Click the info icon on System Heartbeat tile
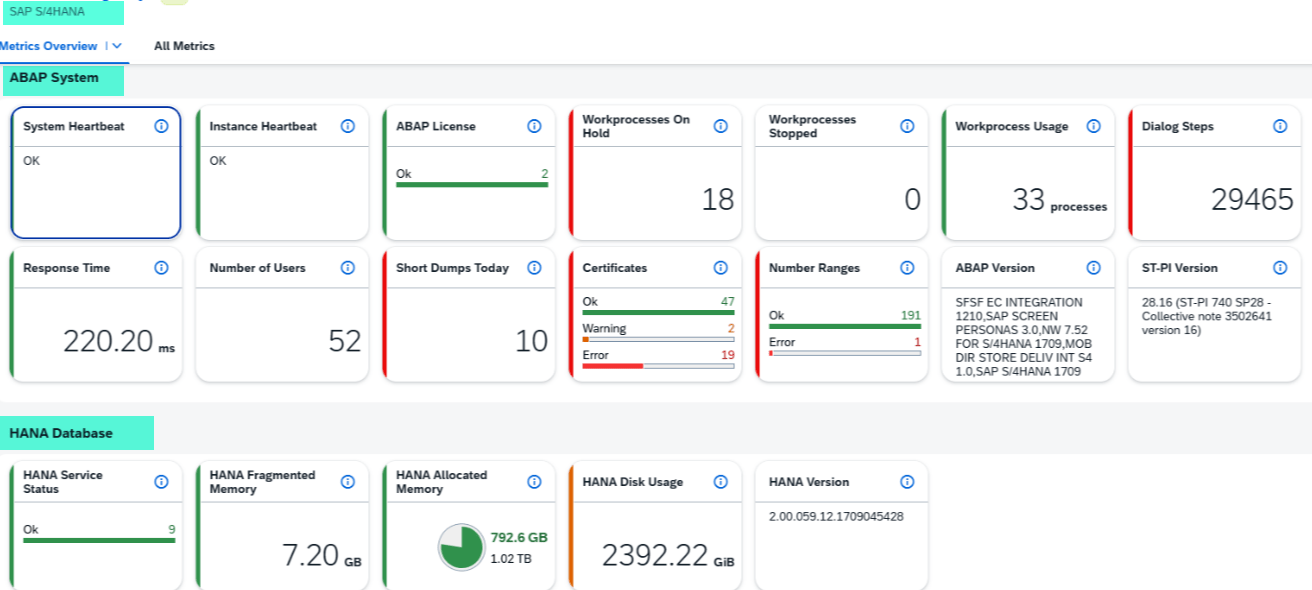This screenshot has height=590, width=1312. 161,126
